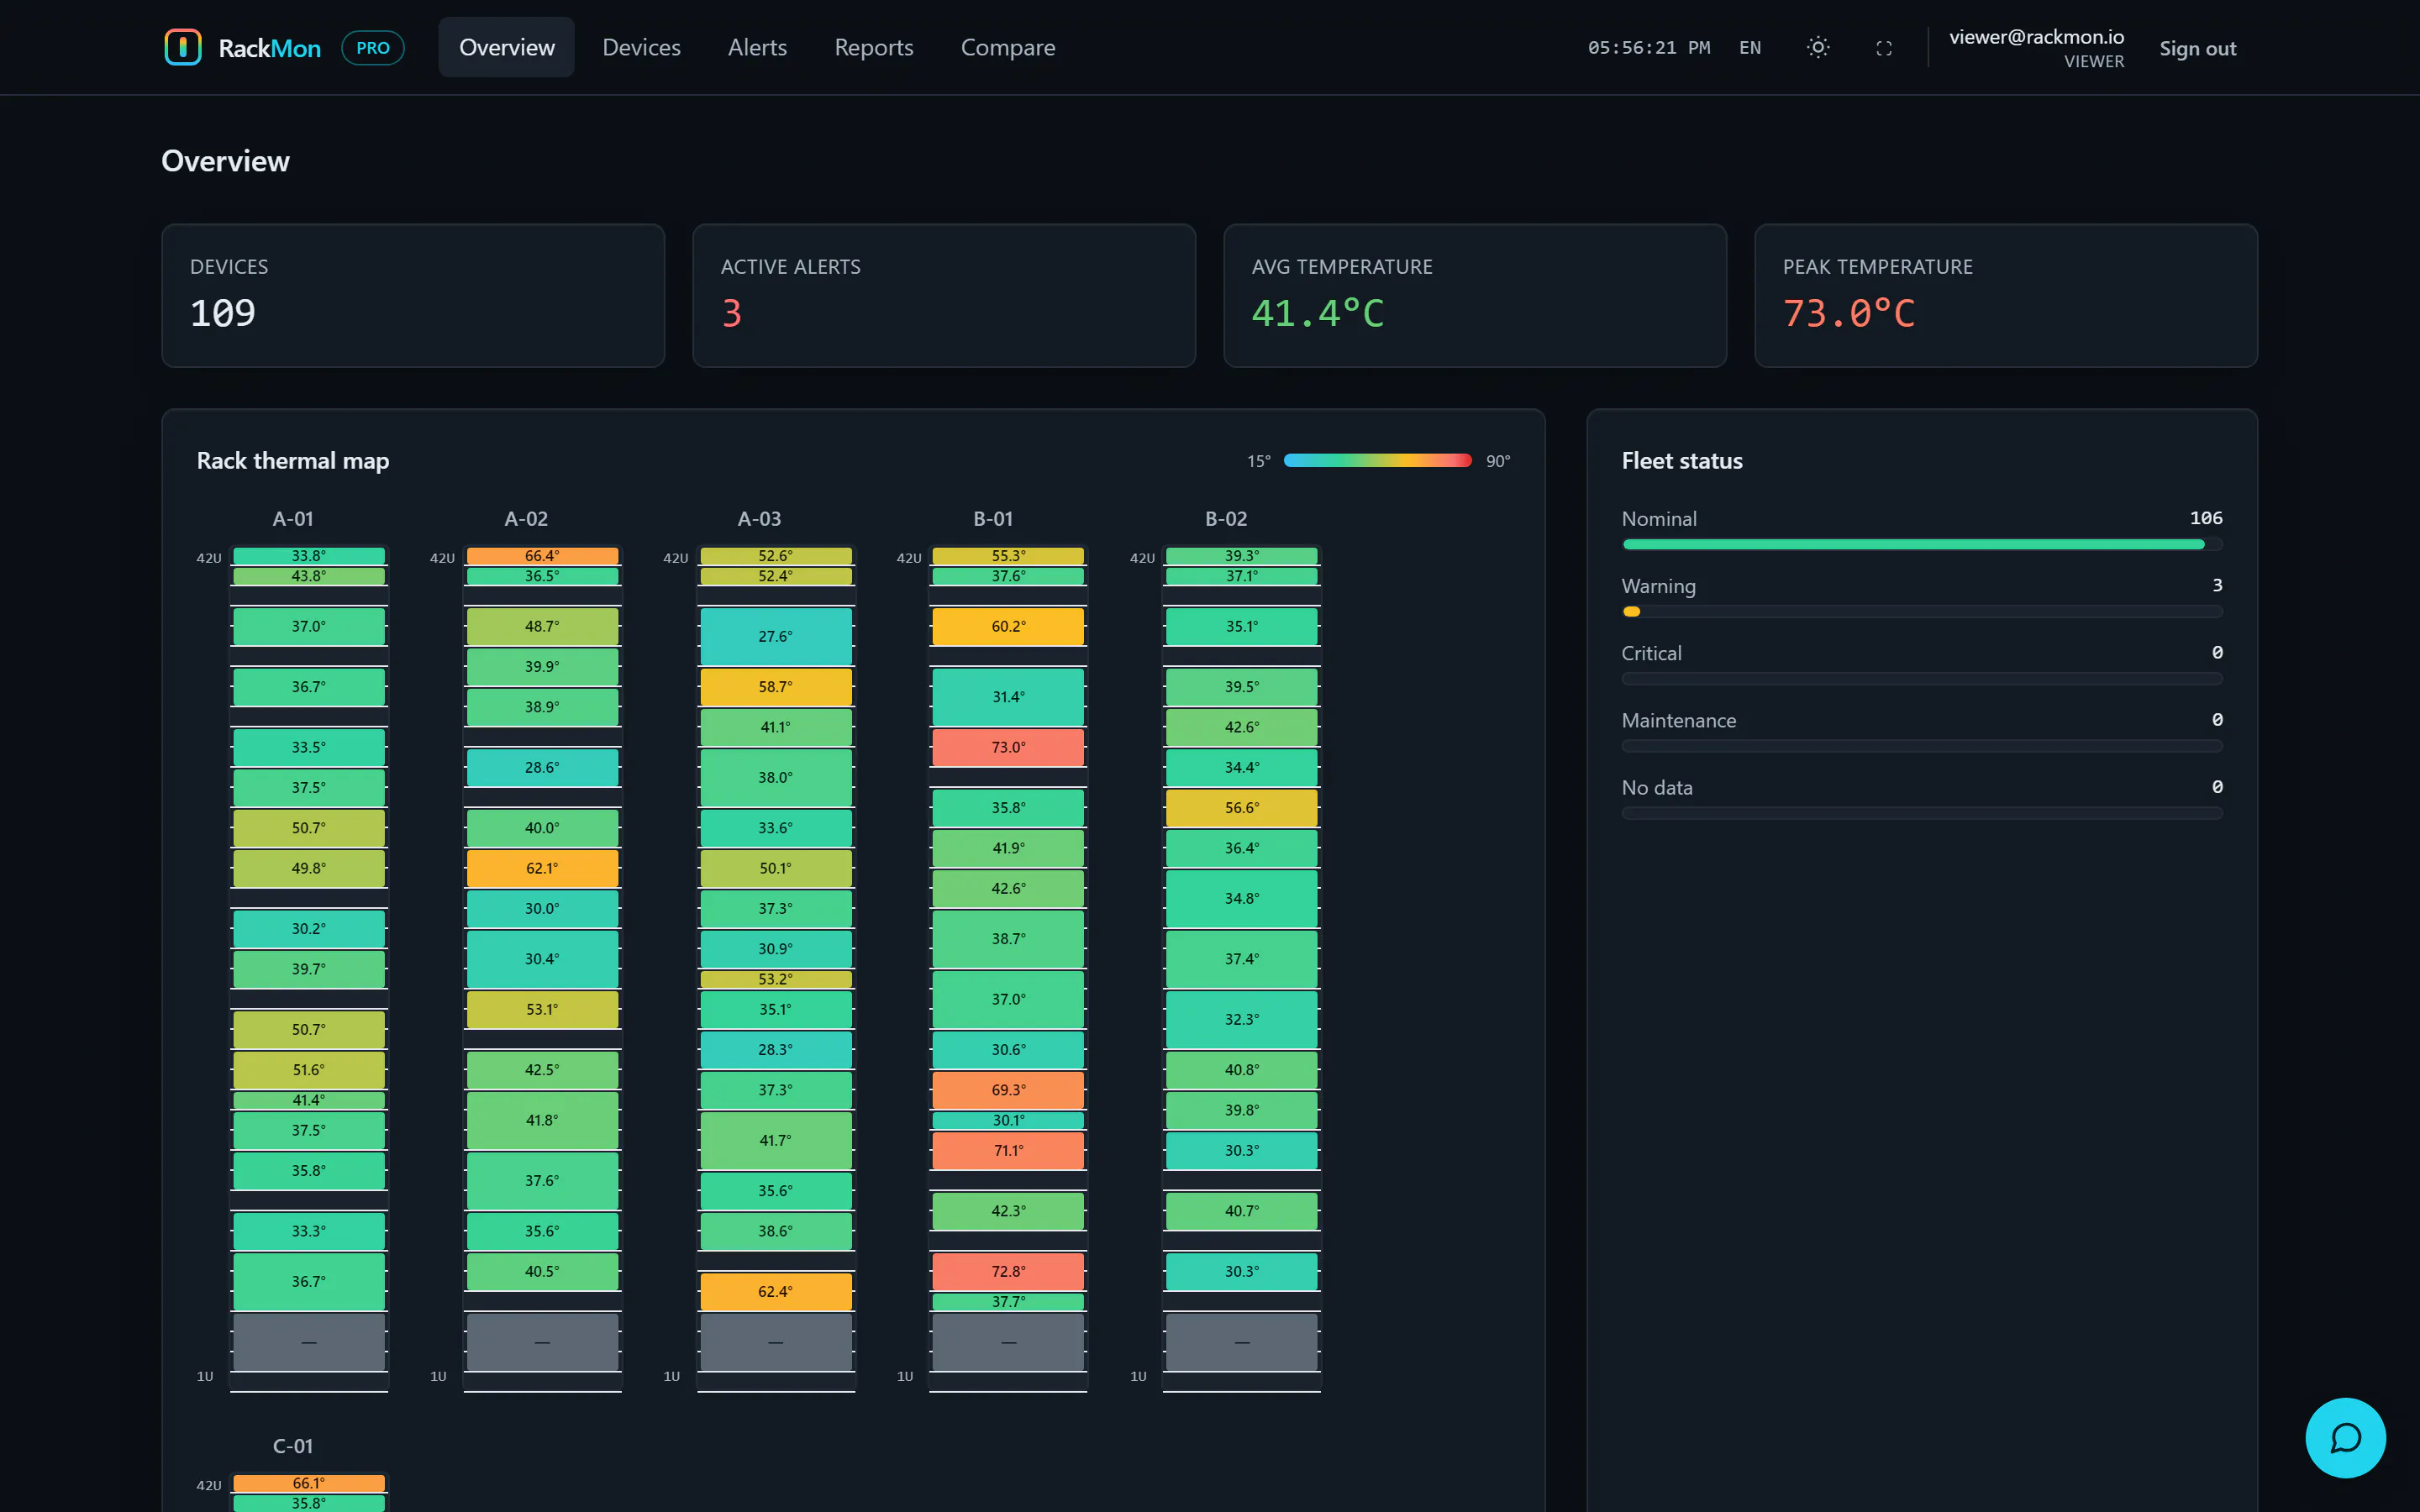Screen dimensions: 2420x1512
Task: Select the 71.1° device in rack B-01
Action: click(1008, 1150)
